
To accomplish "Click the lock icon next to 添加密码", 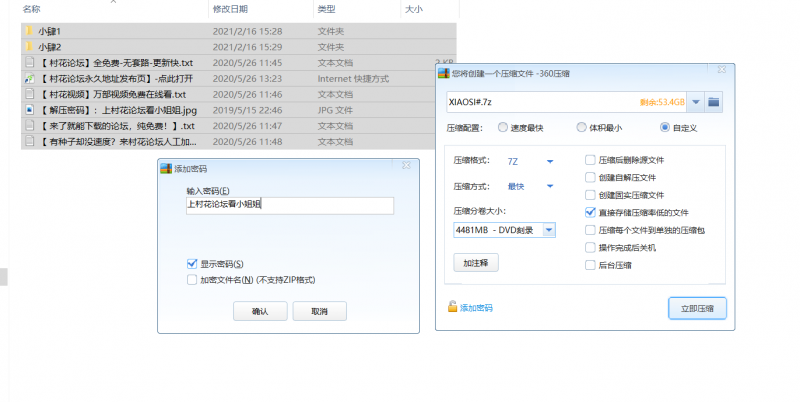I will (452, 308).
